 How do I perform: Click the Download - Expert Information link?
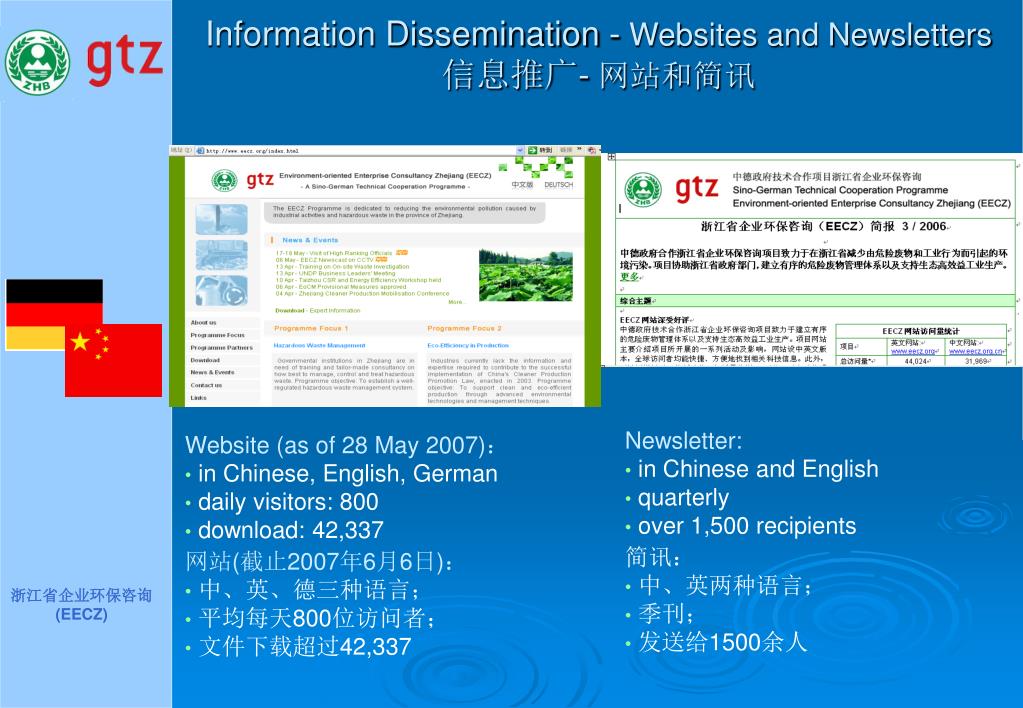pos(317,311)
